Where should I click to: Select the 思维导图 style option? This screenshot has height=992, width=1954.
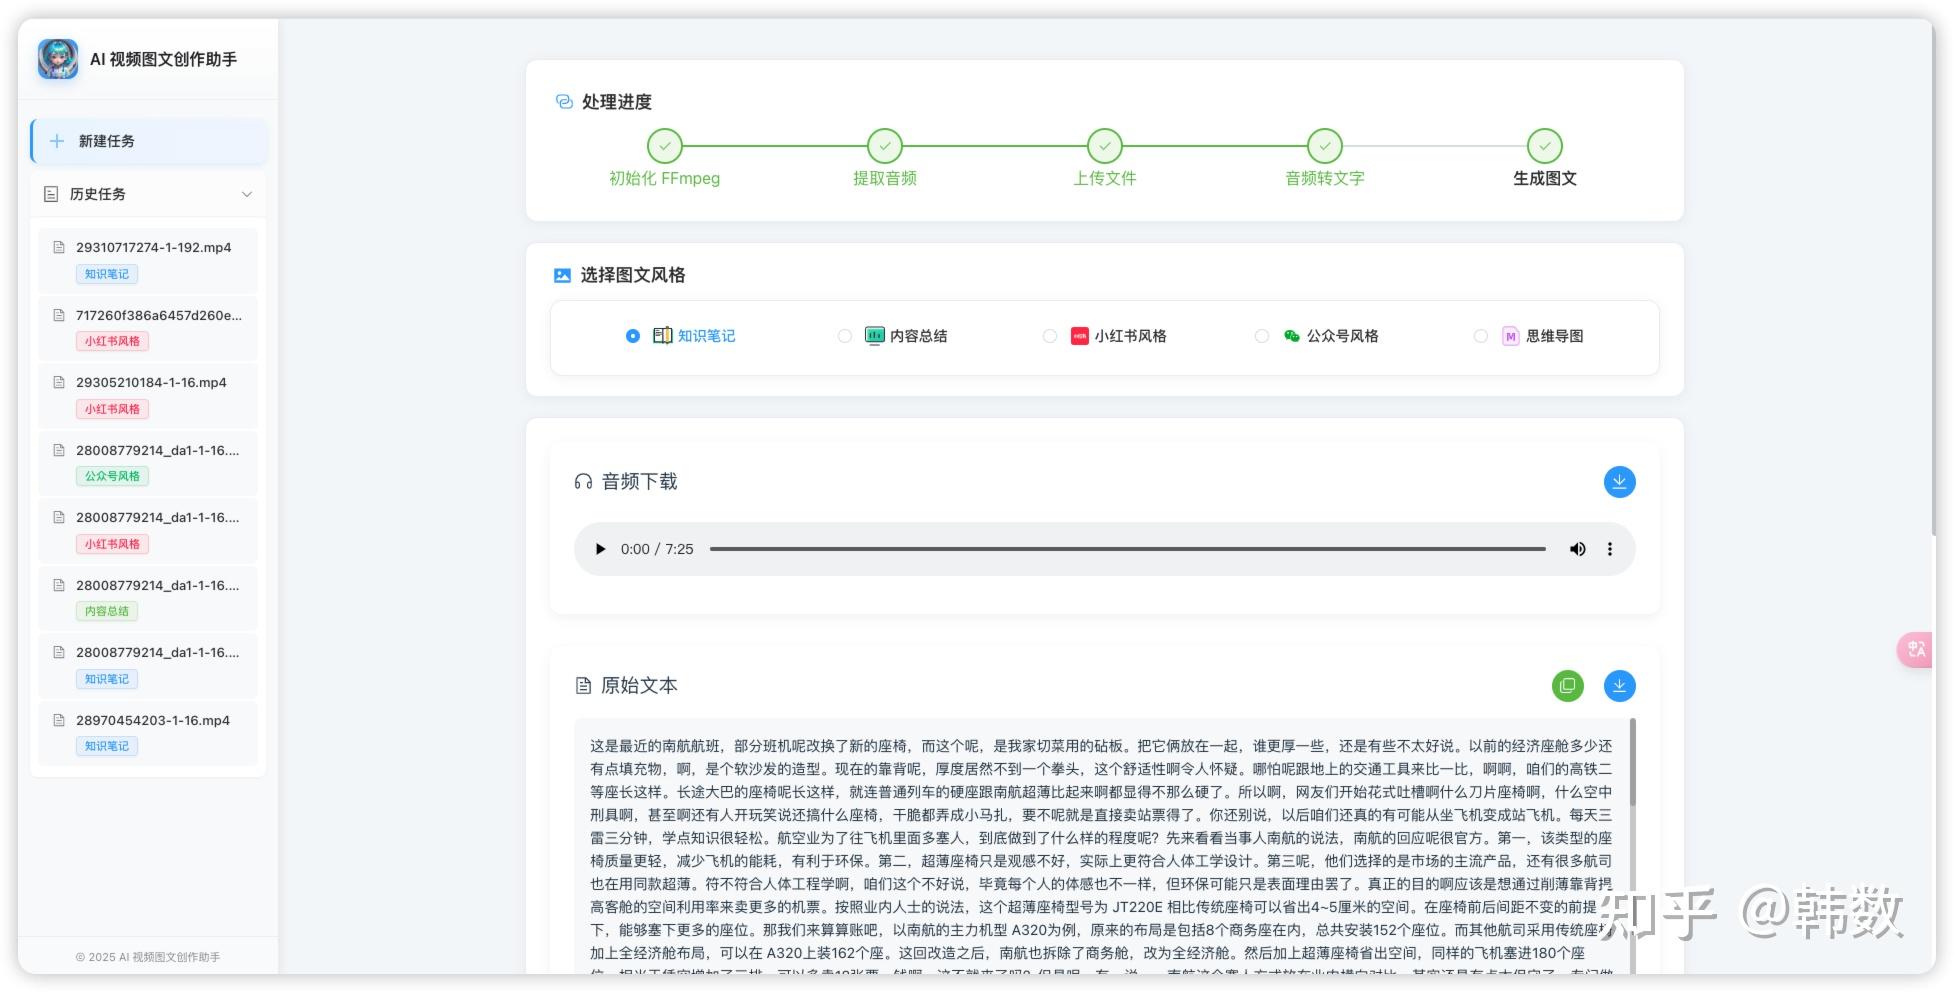1481,336
